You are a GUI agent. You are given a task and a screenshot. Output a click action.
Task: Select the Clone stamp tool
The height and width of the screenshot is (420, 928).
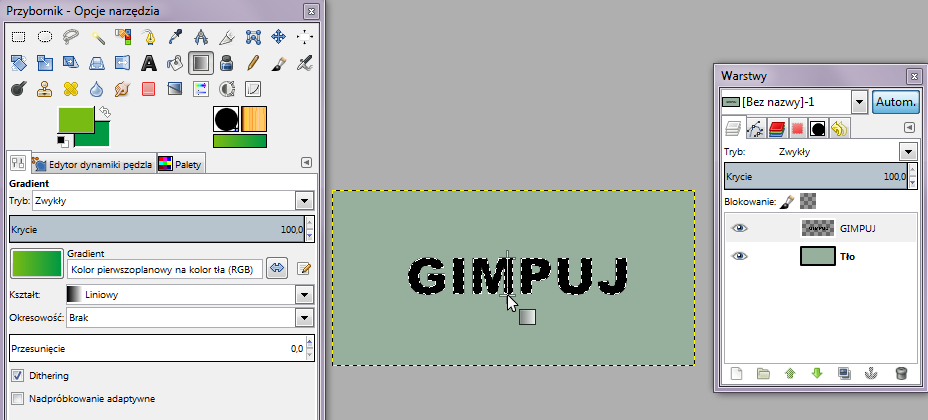coord(44,89)
